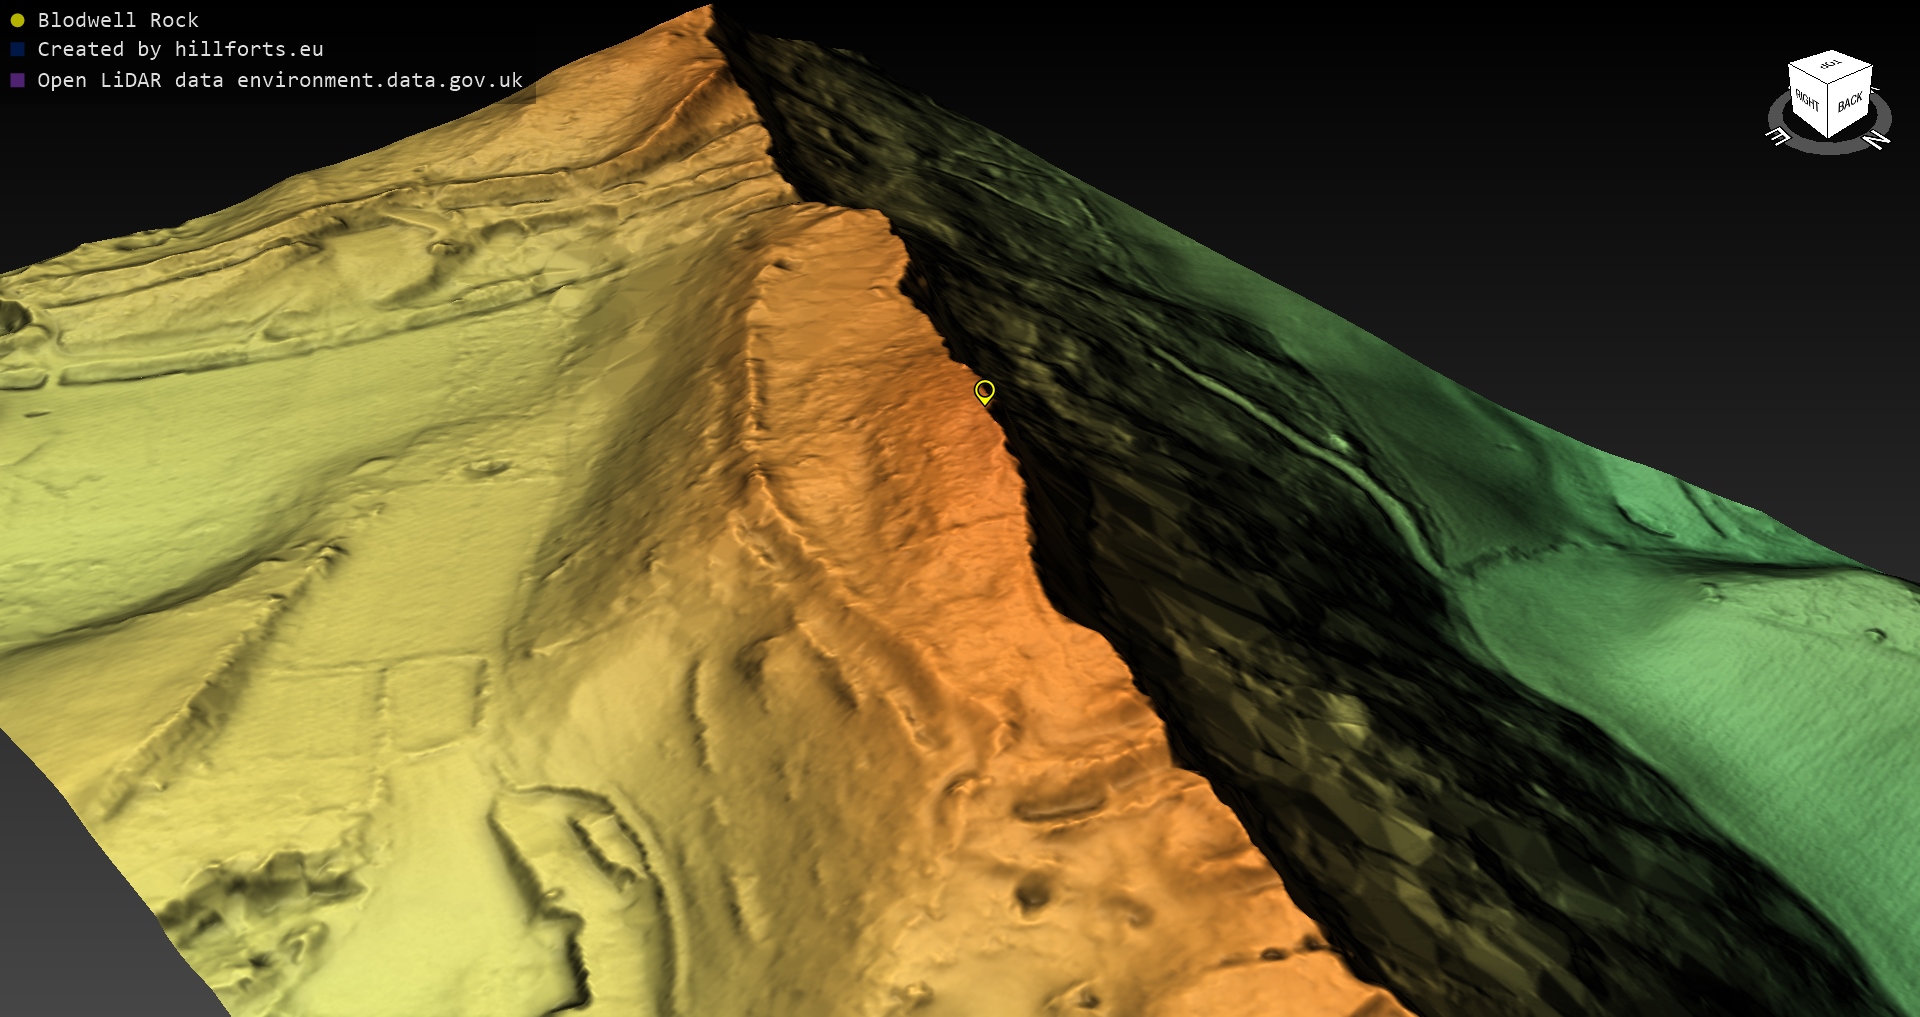Image resolution: width=1920 pixels, height=1017 pixels.
Task: Click the yellow location pin on the ridge
Action: click(984, 391)
